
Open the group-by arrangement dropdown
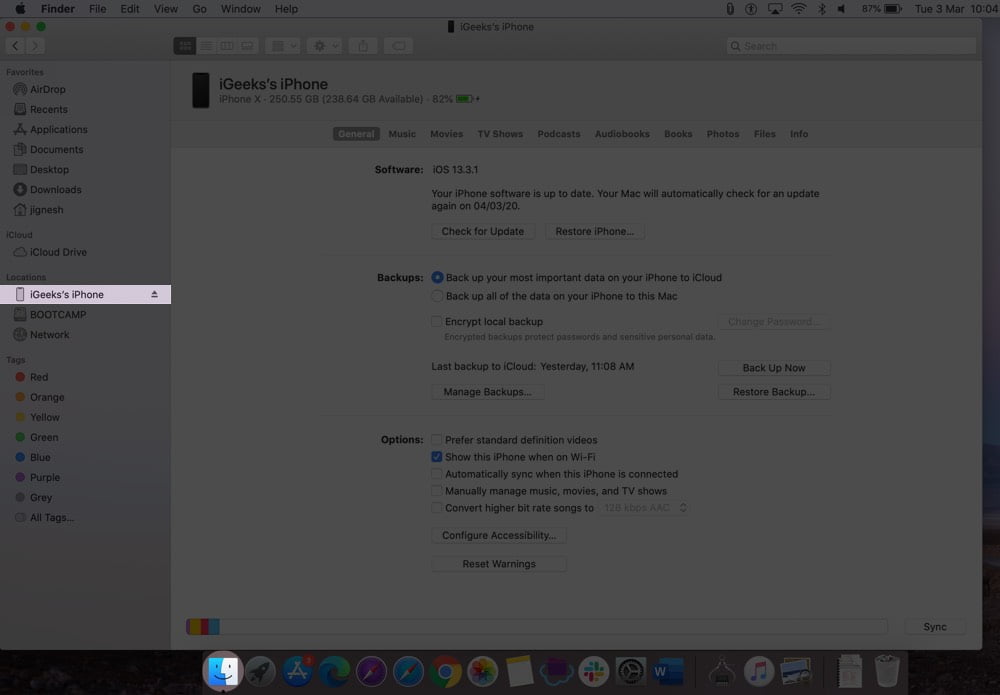pos(283,46)
